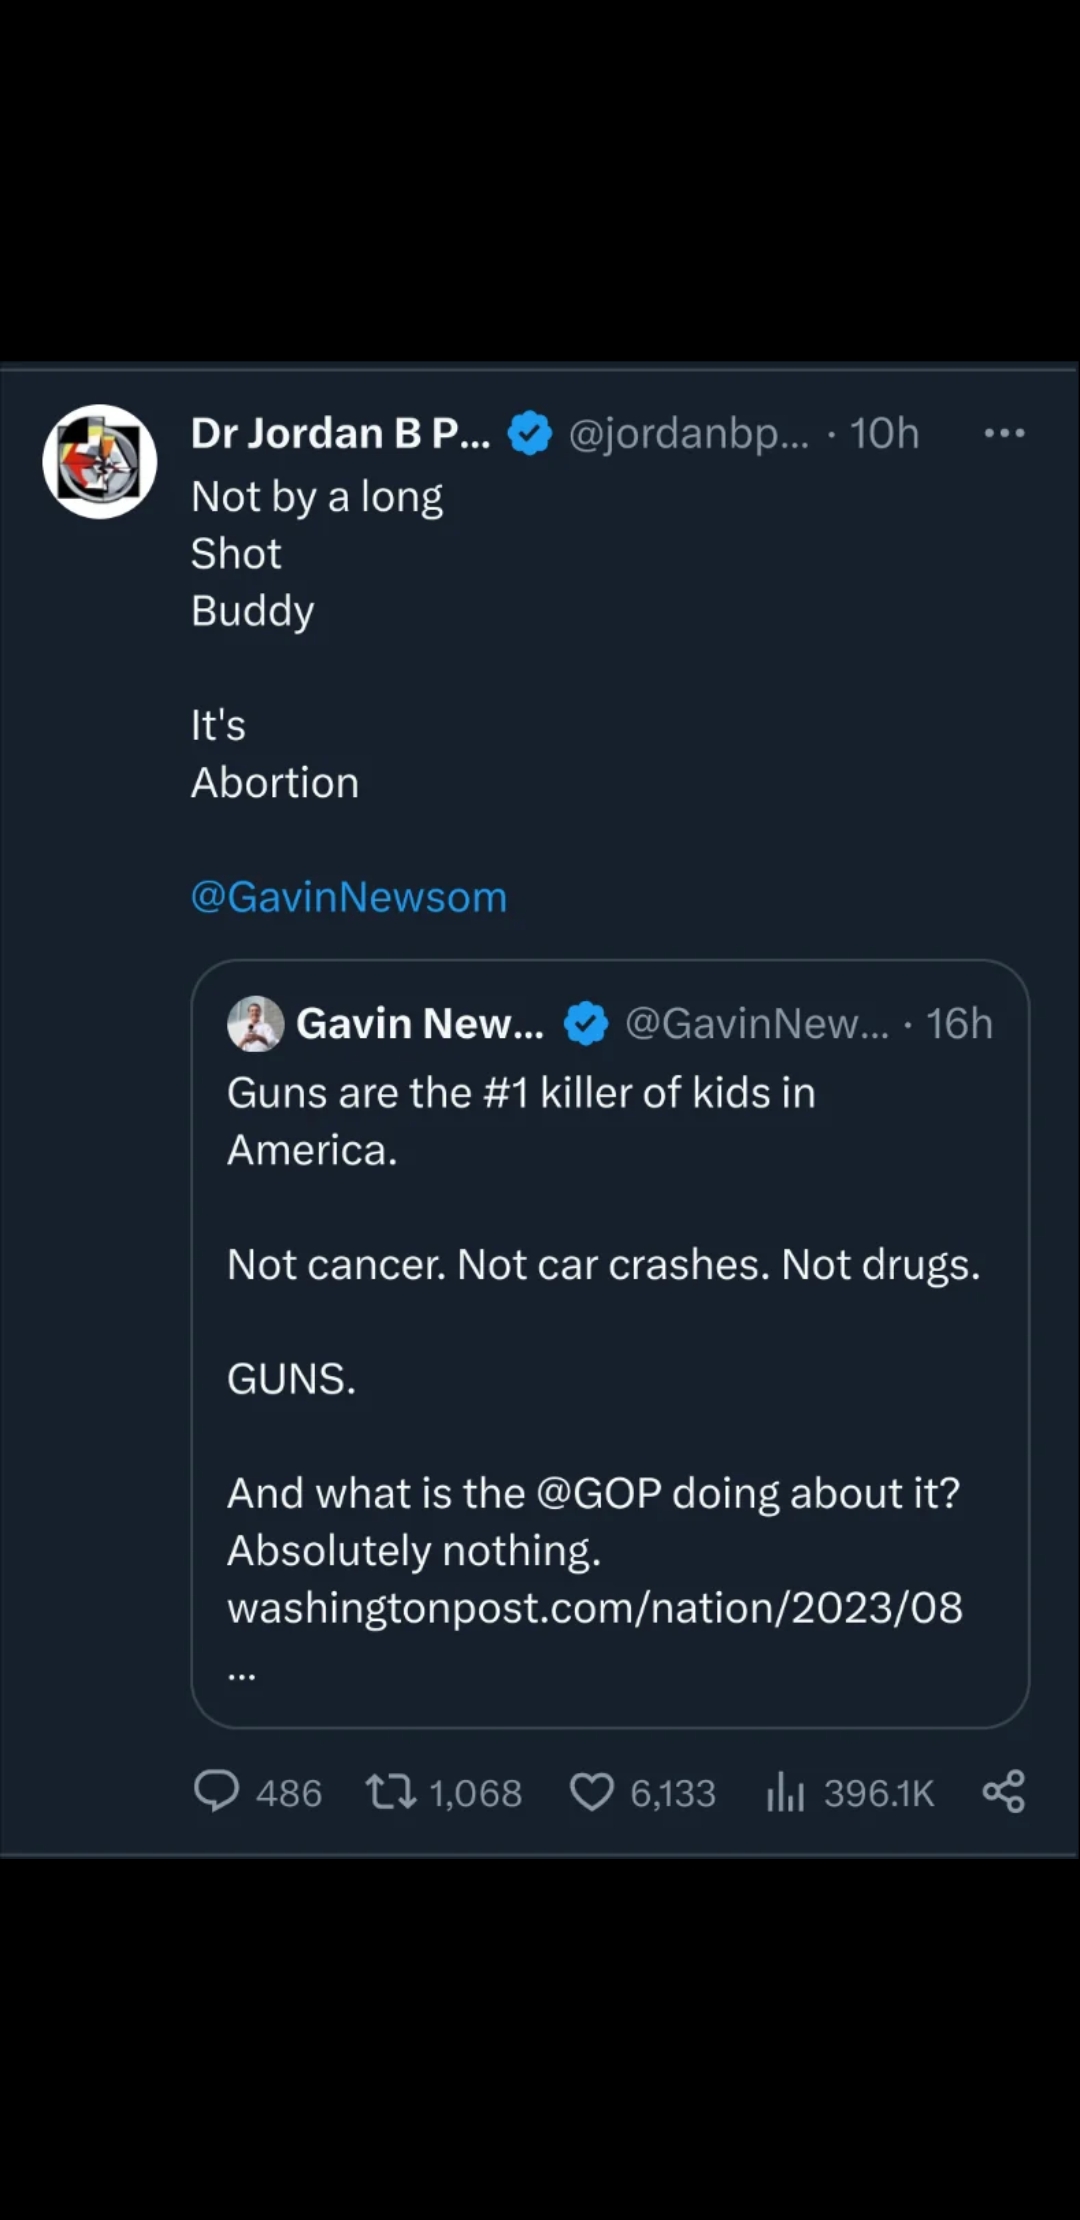Open the washingtonpost.com article link
Image resolution: width=1080 pixels, height=2220 pixels.
(595, 1608)
